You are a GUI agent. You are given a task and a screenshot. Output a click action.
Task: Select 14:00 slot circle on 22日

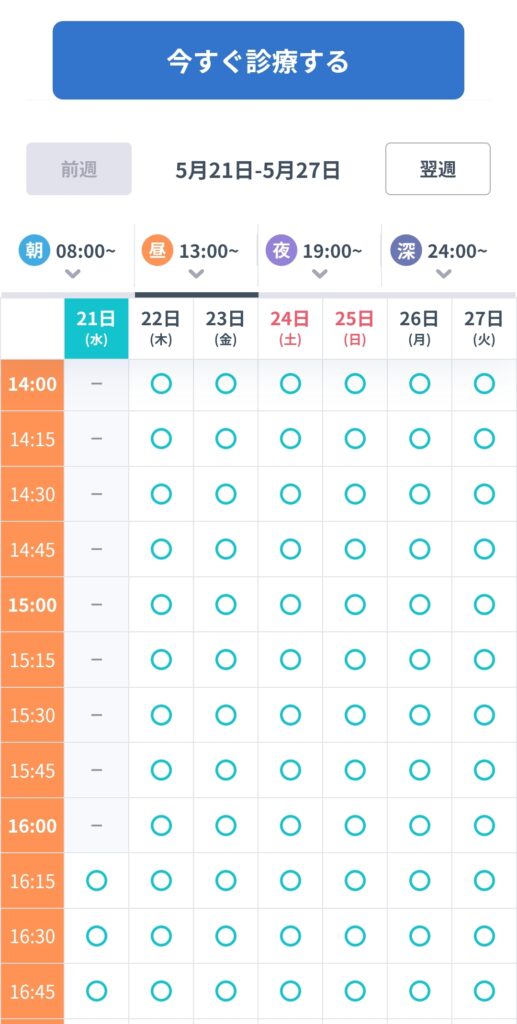pos(161,384)
